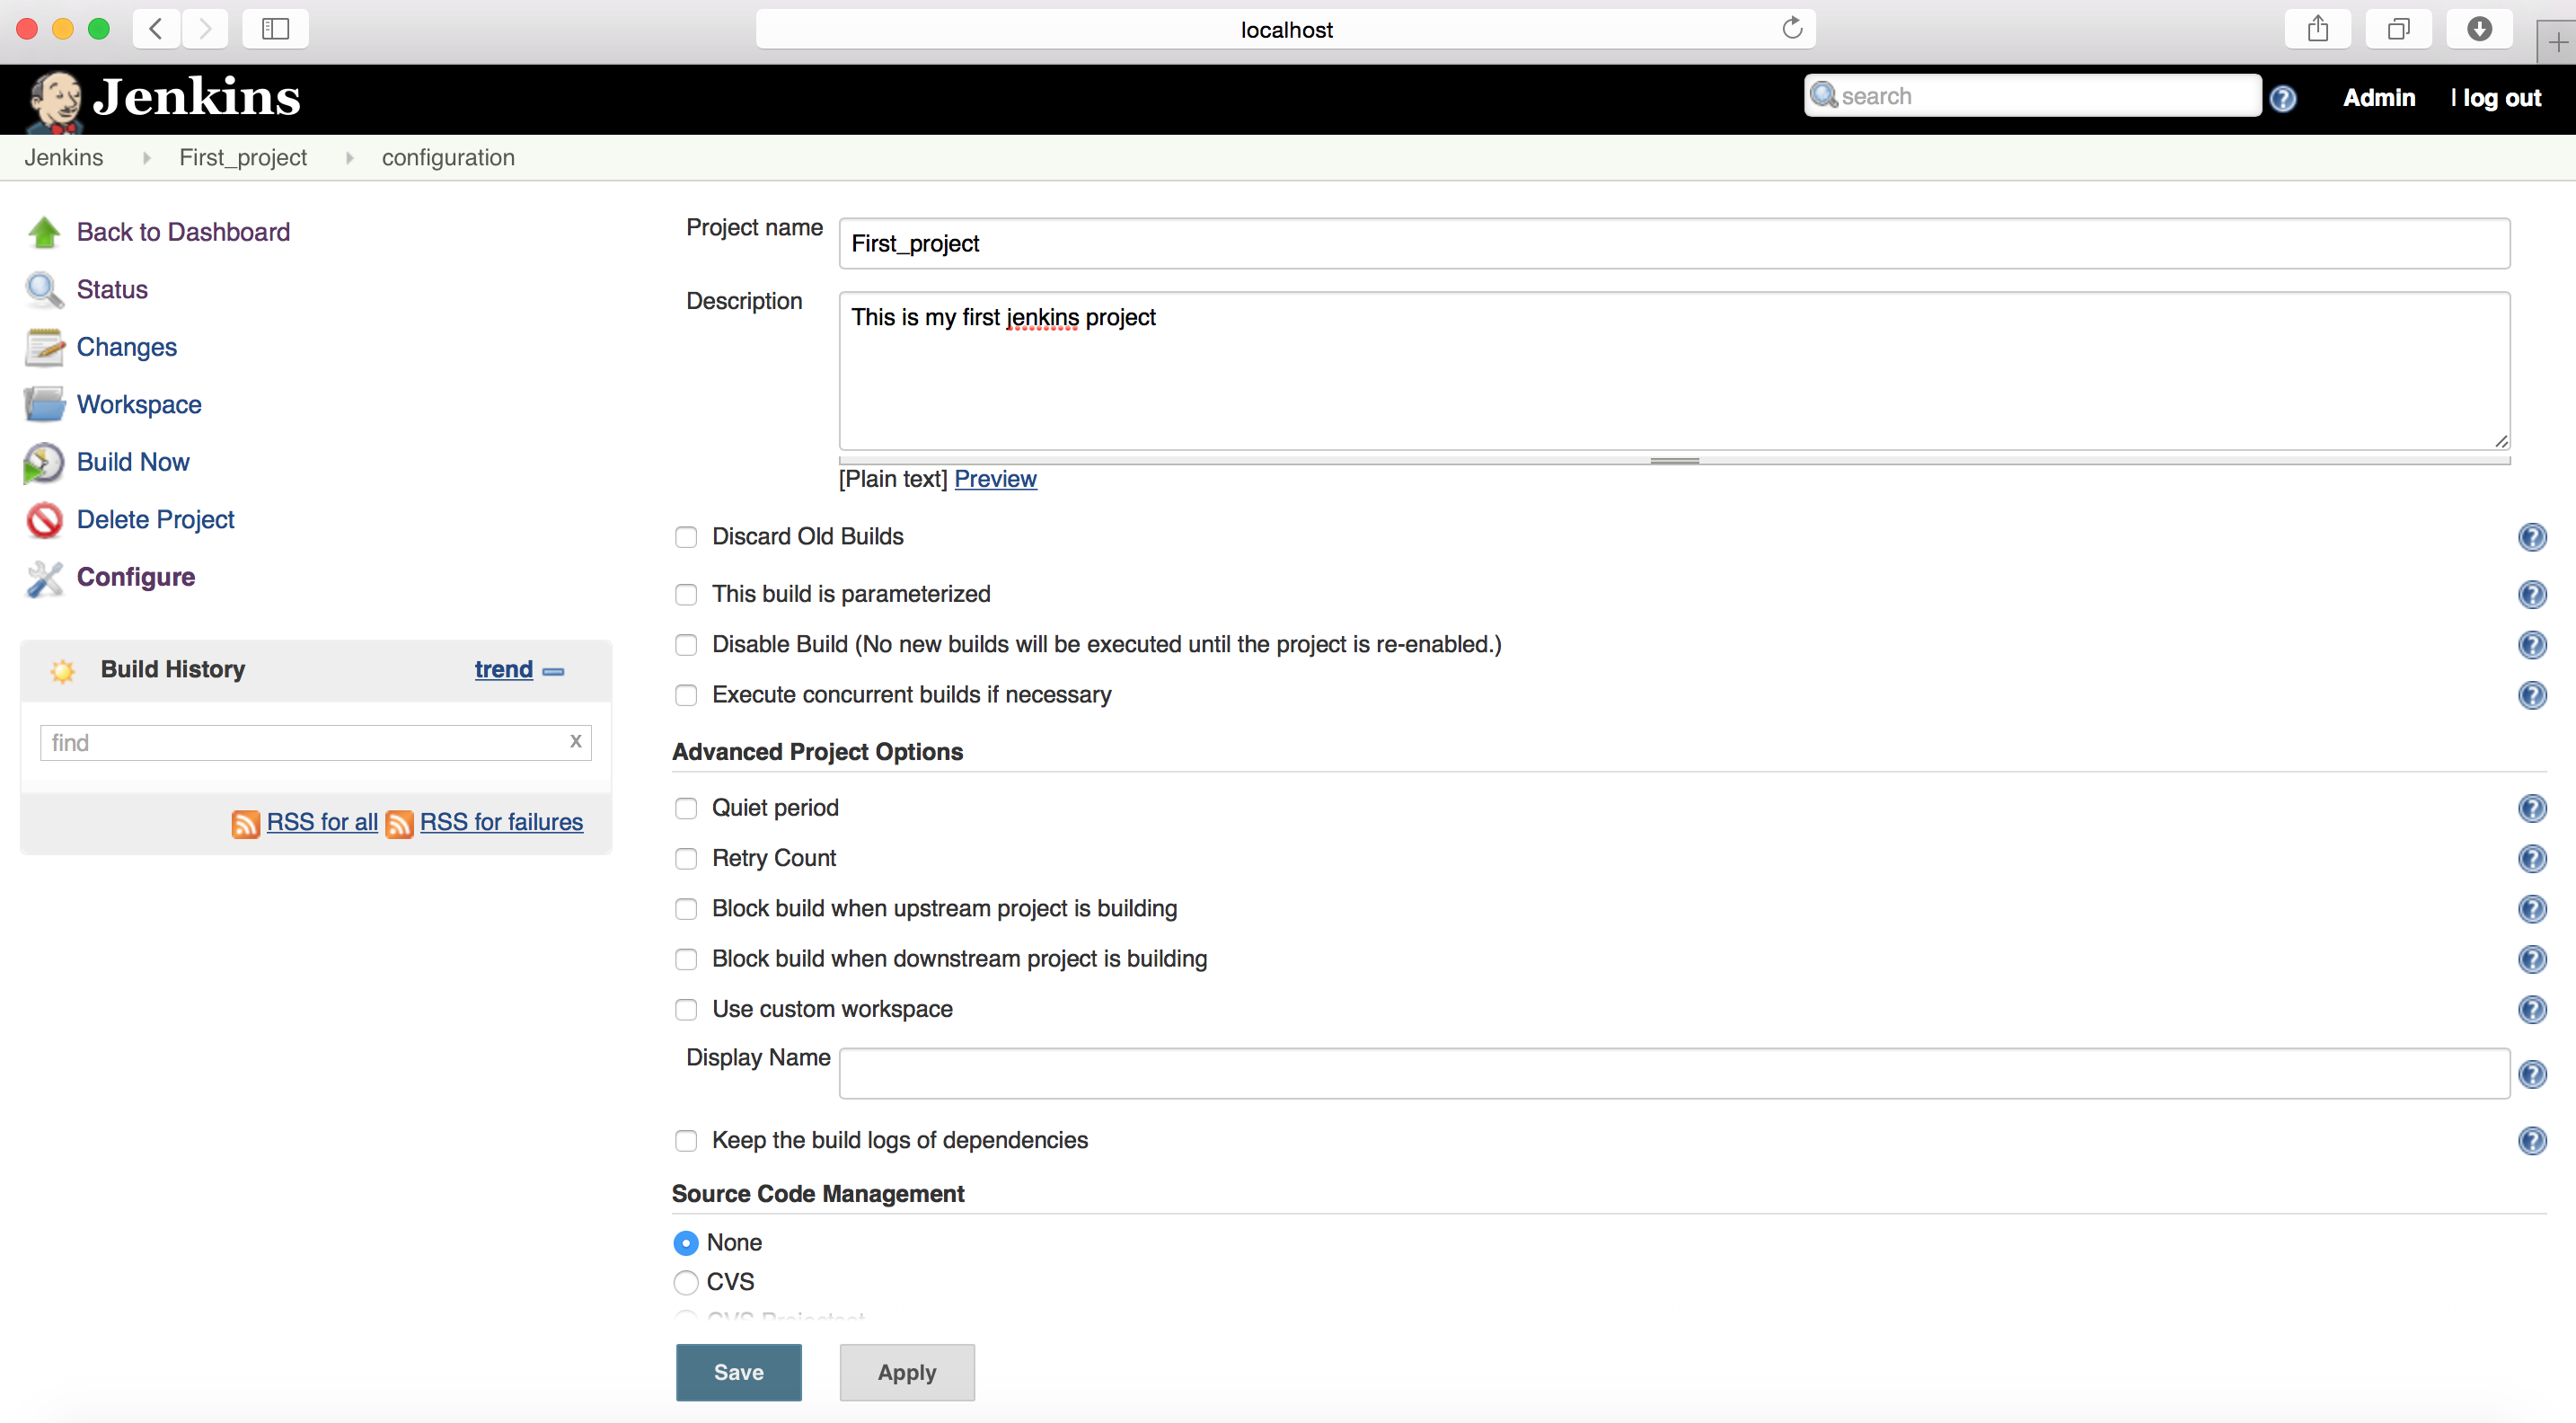The width and height of the screenshot is (2576, 1423).
Task: Open help for Retry Count
Action: point(2531,858)
